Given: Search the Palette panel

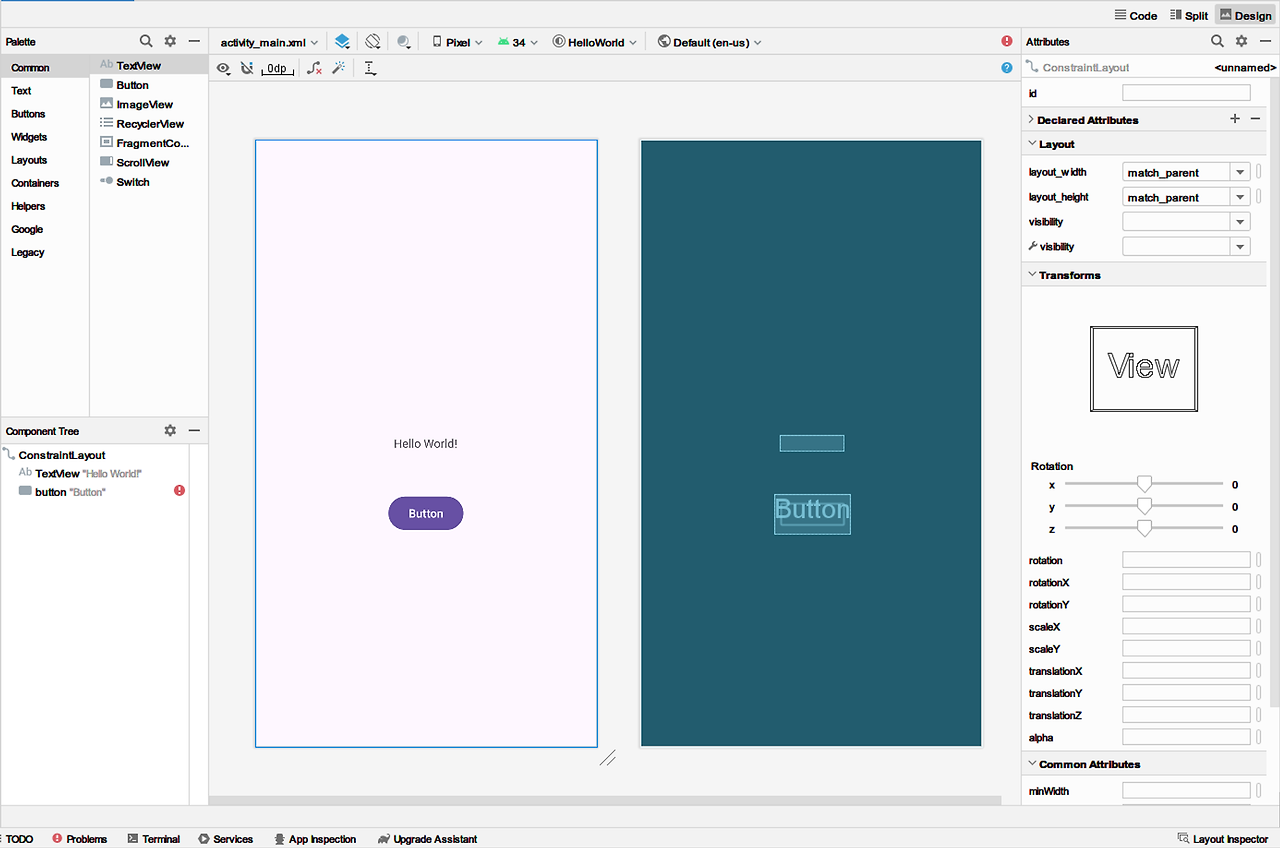Looking at the screenshot, I should pos(146,41).
